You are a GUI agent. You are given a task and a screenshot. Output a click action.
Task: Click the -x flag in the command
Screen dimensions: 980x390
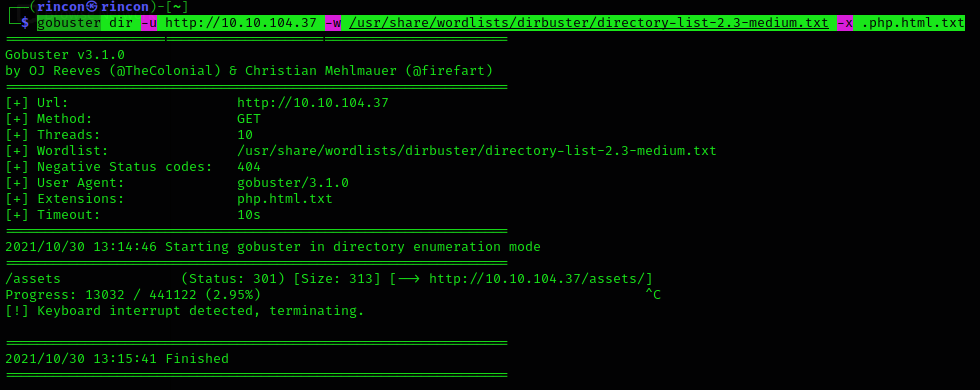[x=845, y=23]
